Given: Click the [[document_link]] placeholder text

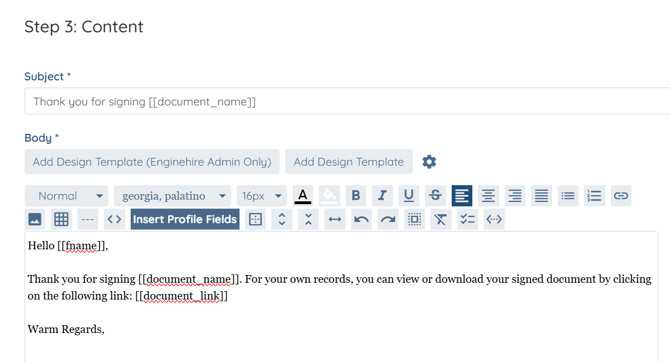Looking at the screenshot, I should tap(181, 296).
